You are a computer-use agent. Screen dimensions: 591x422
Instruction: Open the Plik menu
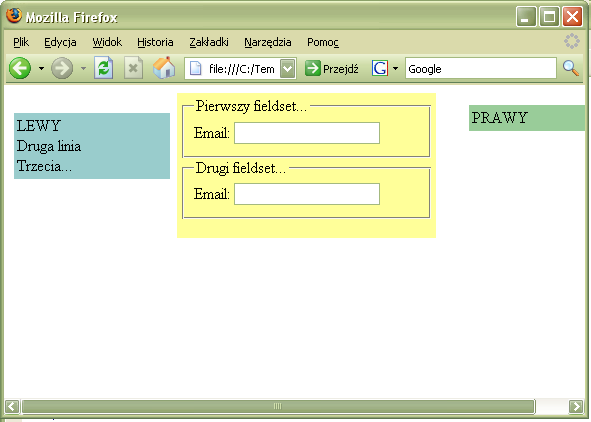21,42
